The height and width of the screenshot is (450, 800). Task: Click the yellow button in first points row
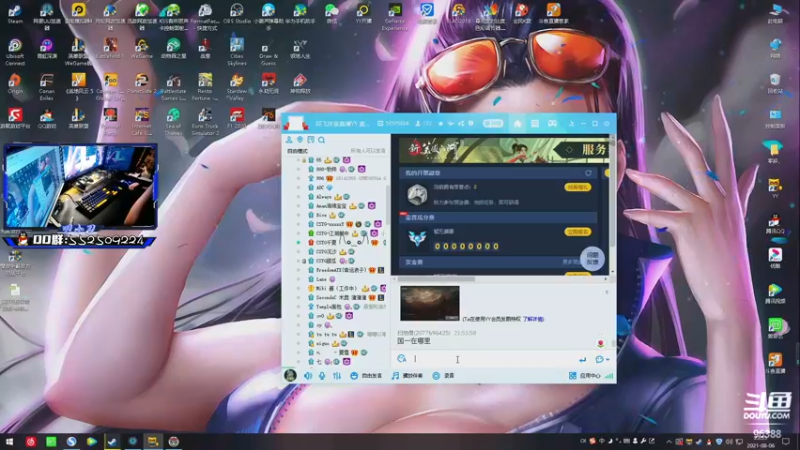(578, 187)
